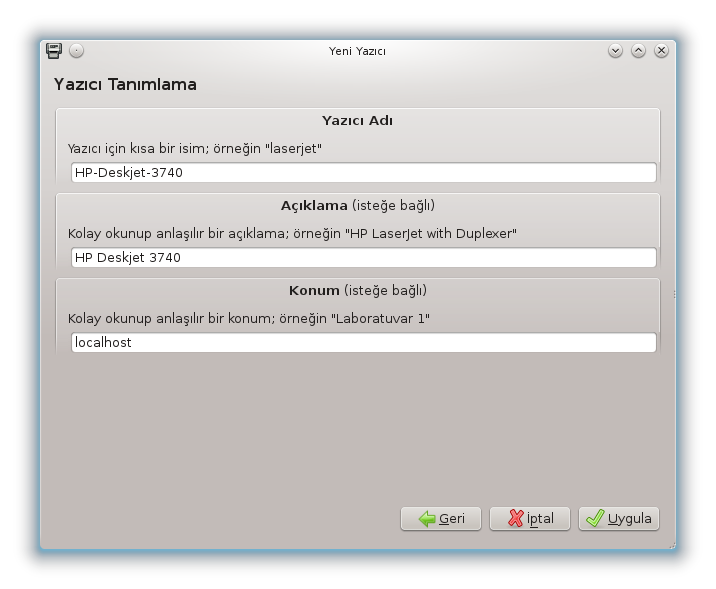Cancel with the İptal button
The image size is (716, 589).
(530, 519)
